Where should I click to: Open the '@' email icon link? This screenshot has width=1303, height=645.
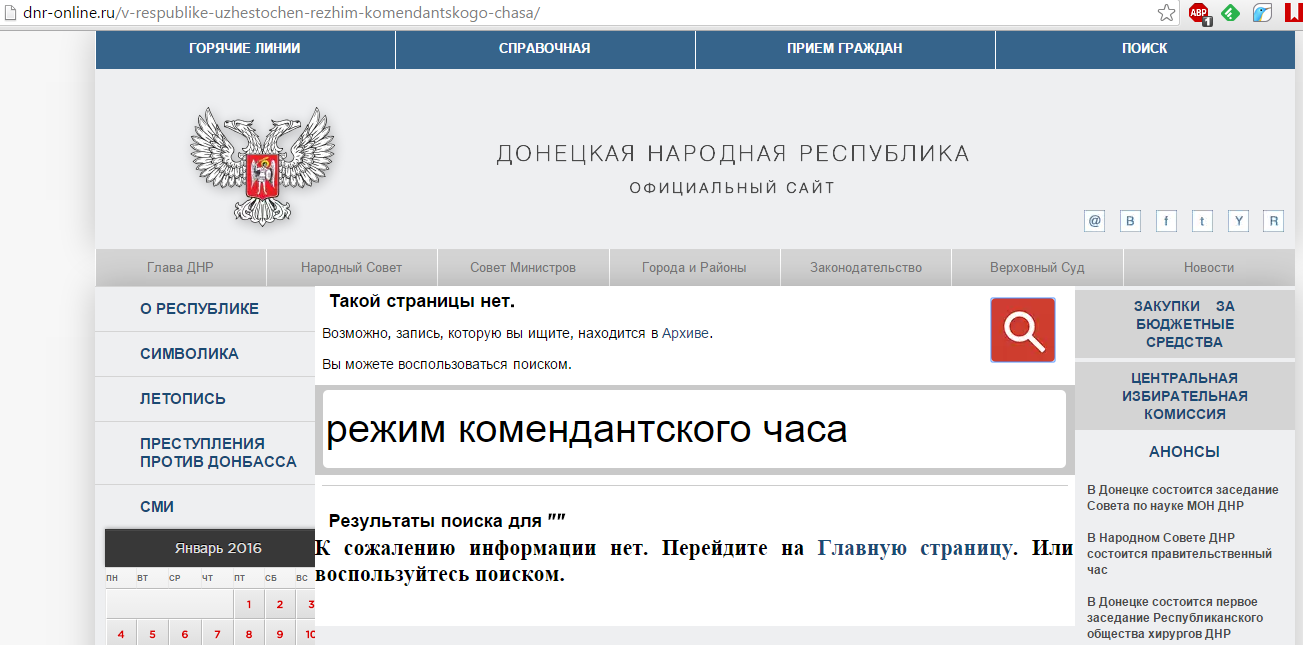click(1095, 221)
